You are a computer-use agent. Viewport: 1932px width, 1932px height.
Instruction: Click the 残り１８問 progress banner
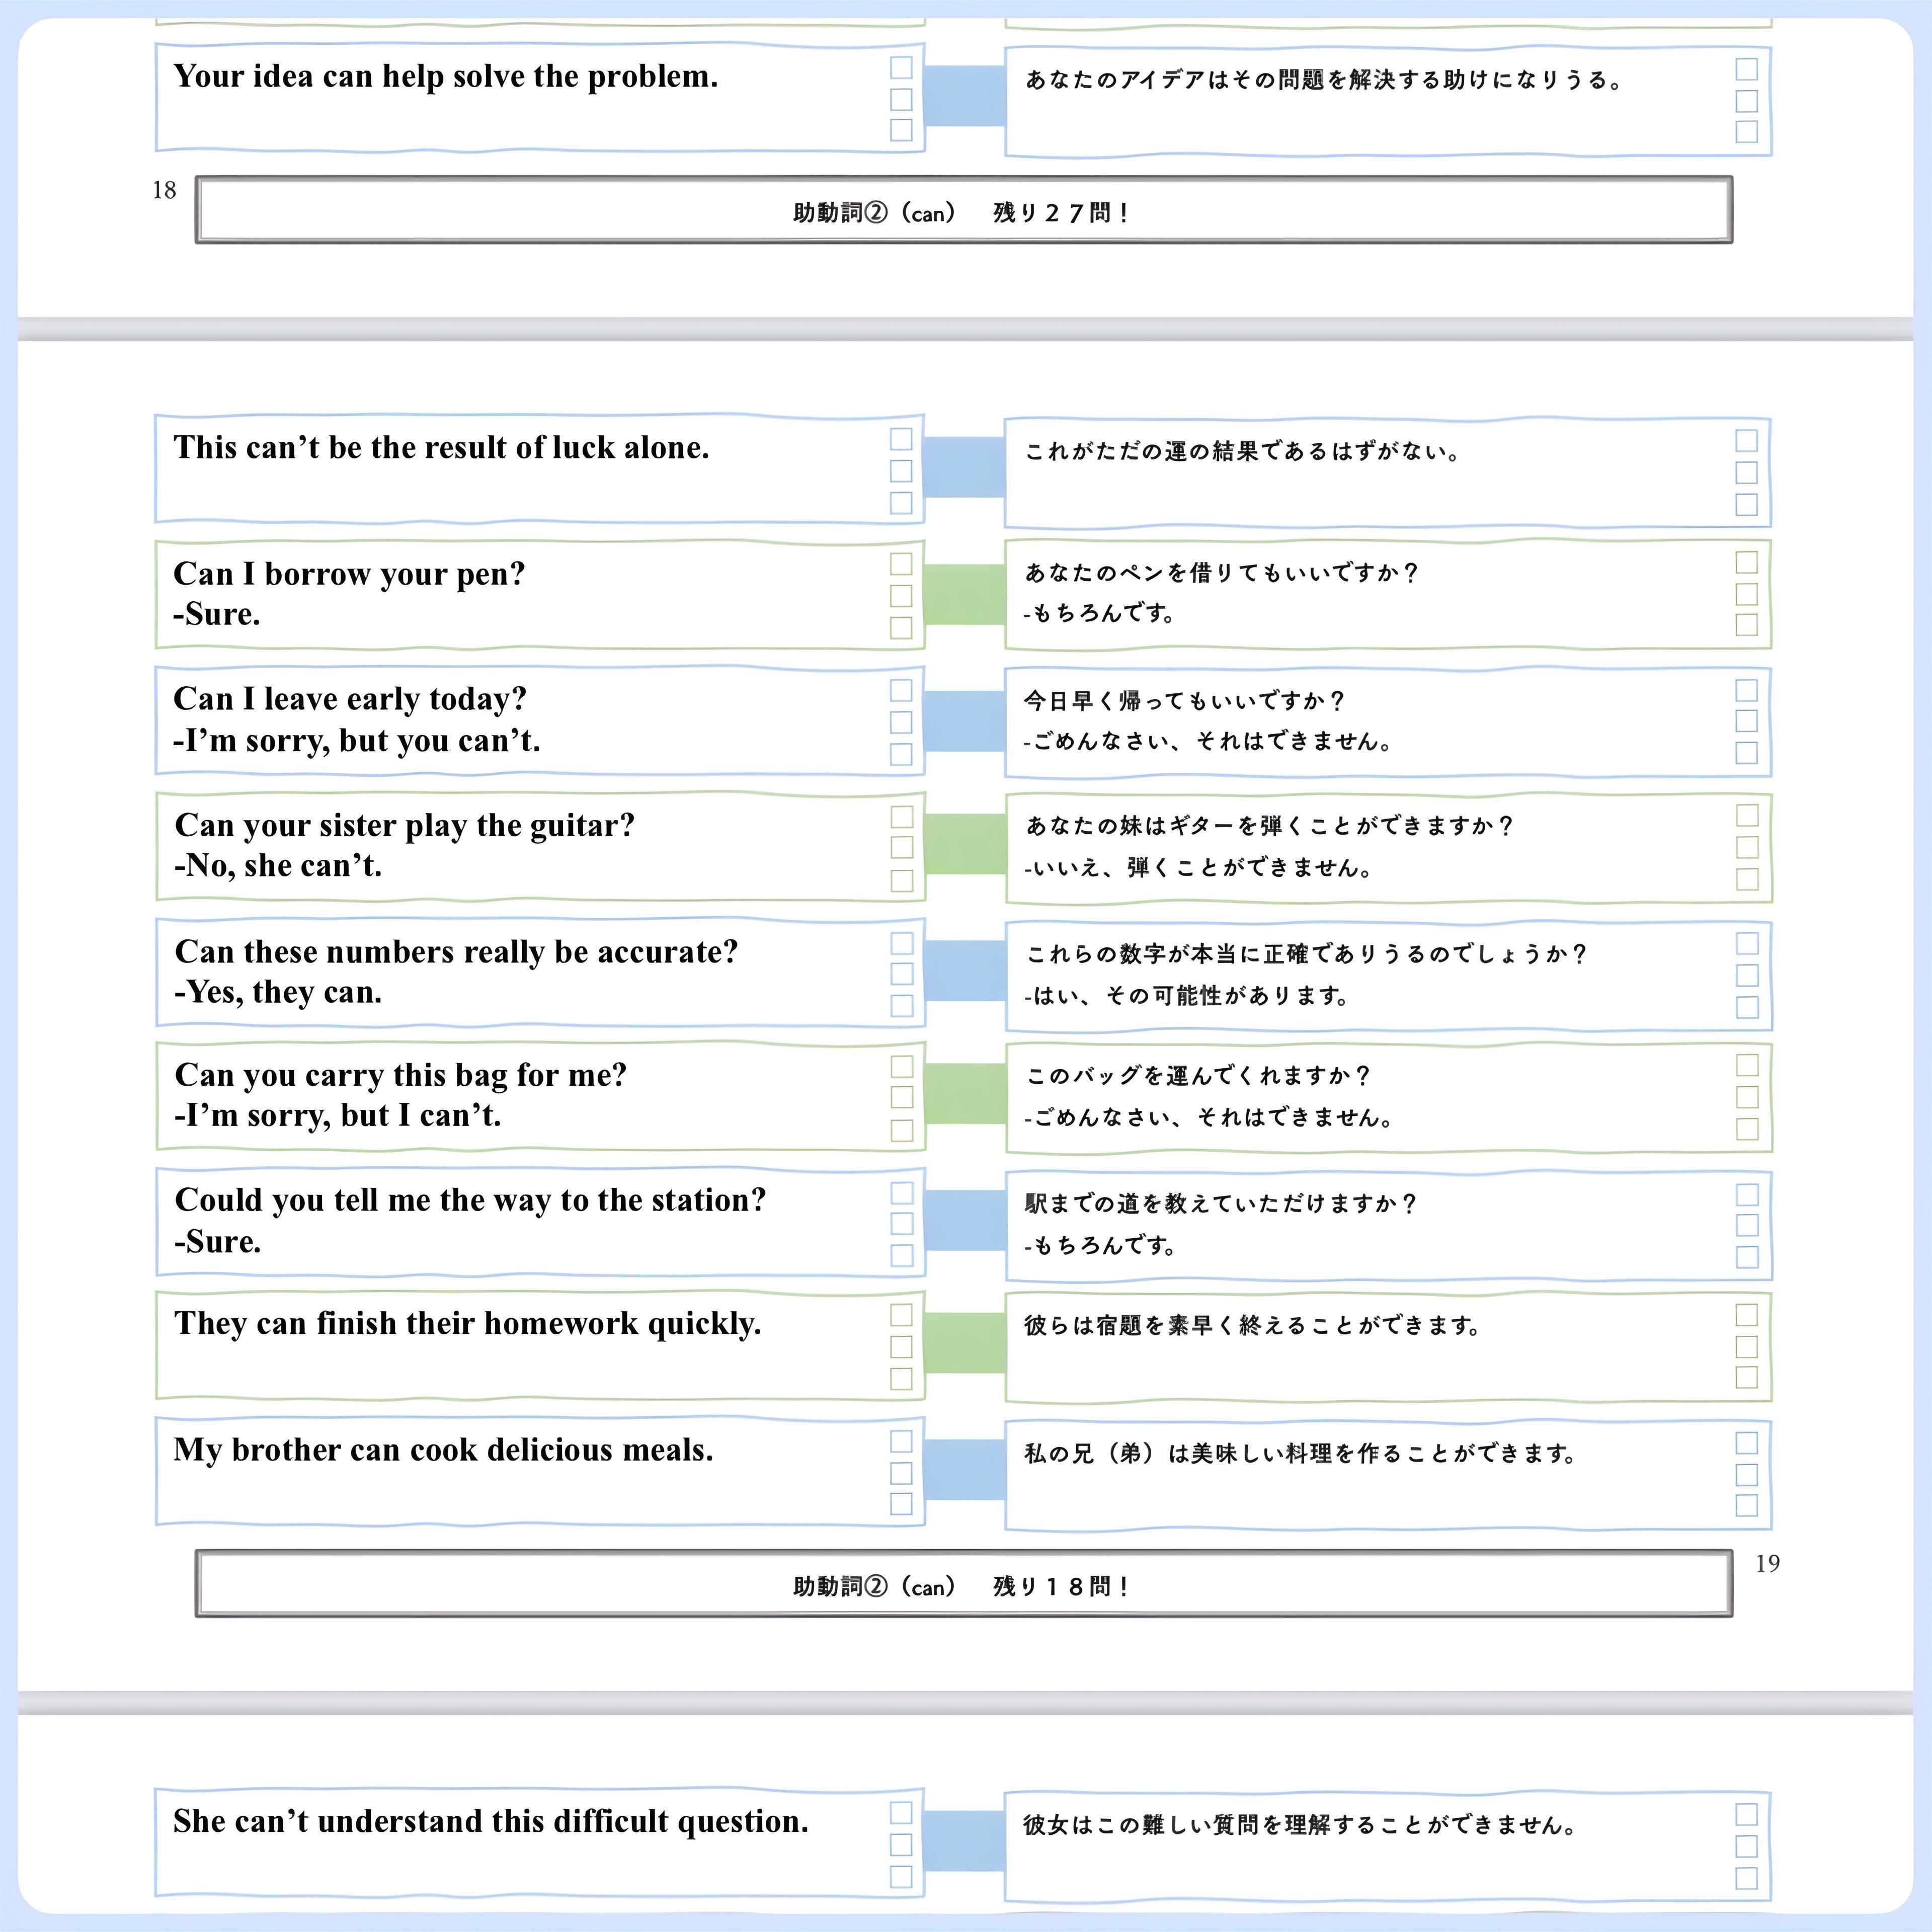(x=963, y=1586)
